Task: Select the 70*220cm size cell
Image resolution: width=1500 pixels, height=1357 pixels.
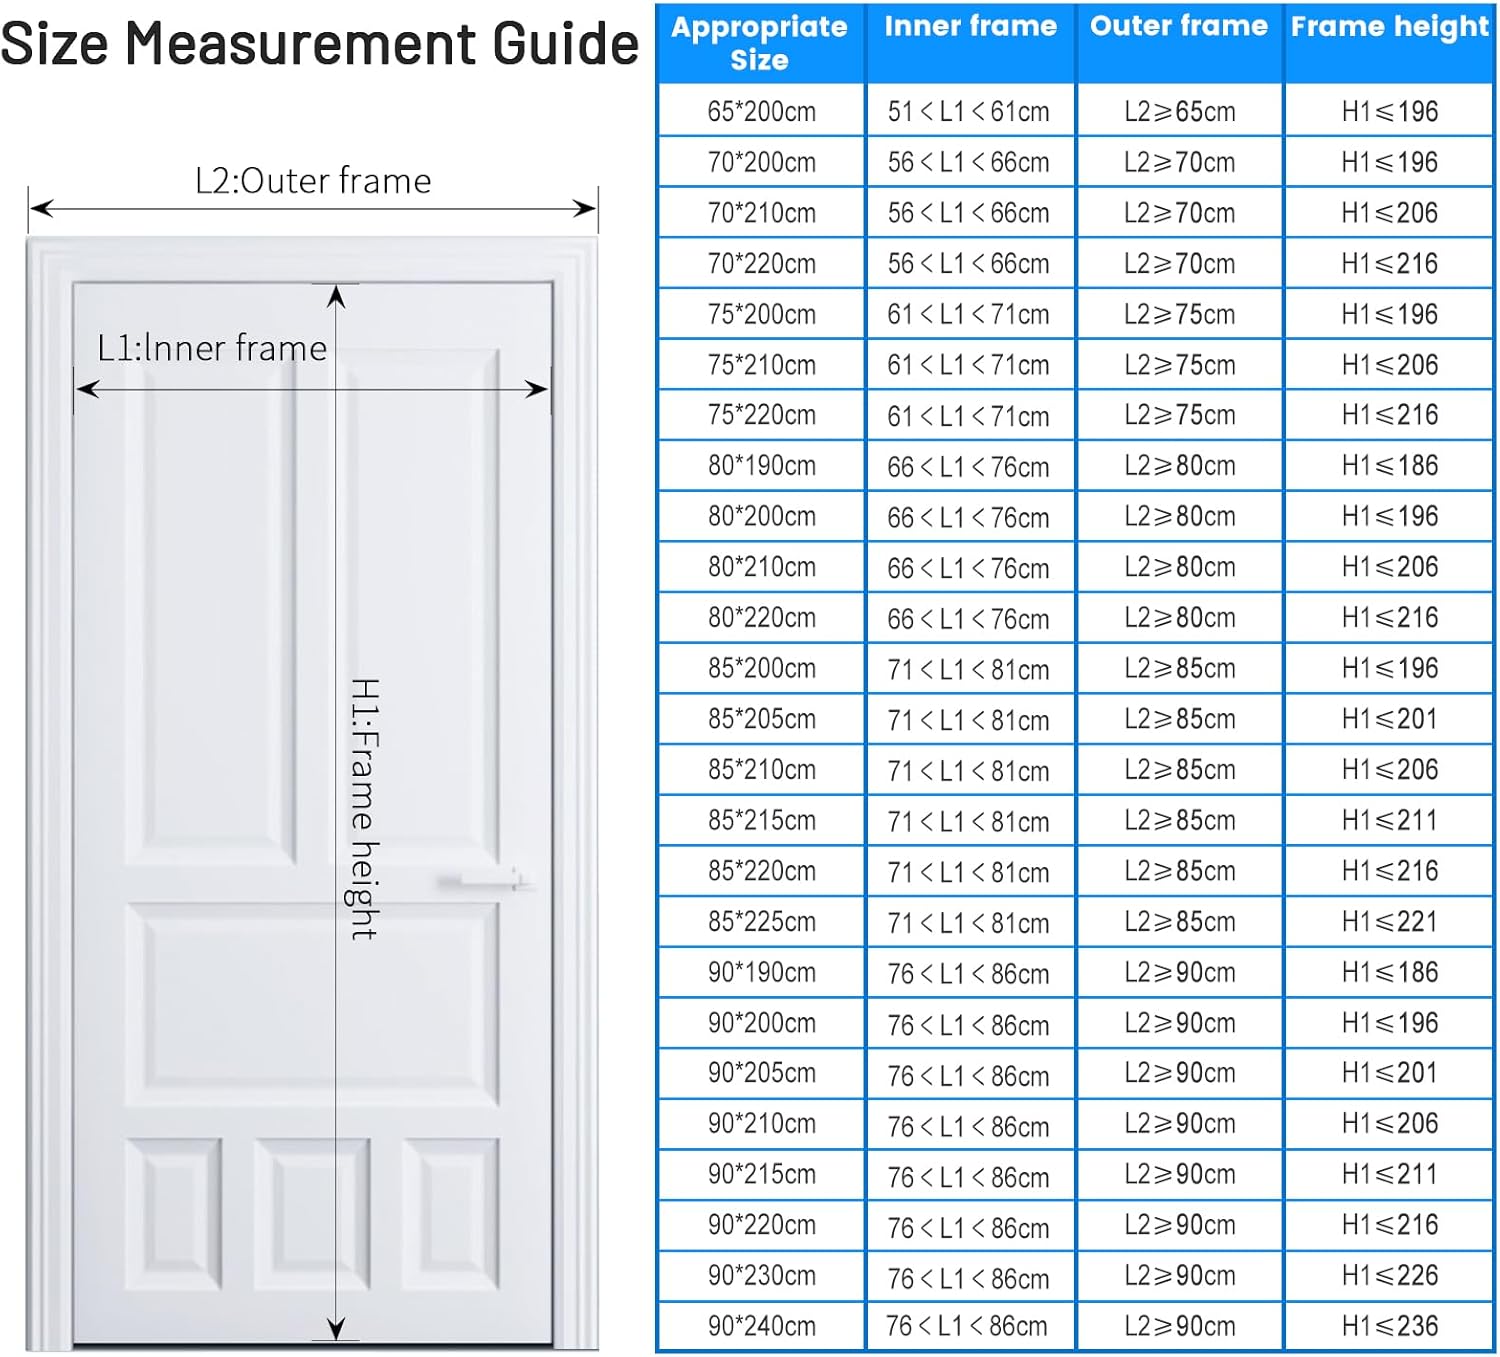Action: pyautogui.click(x=761, y=263)
